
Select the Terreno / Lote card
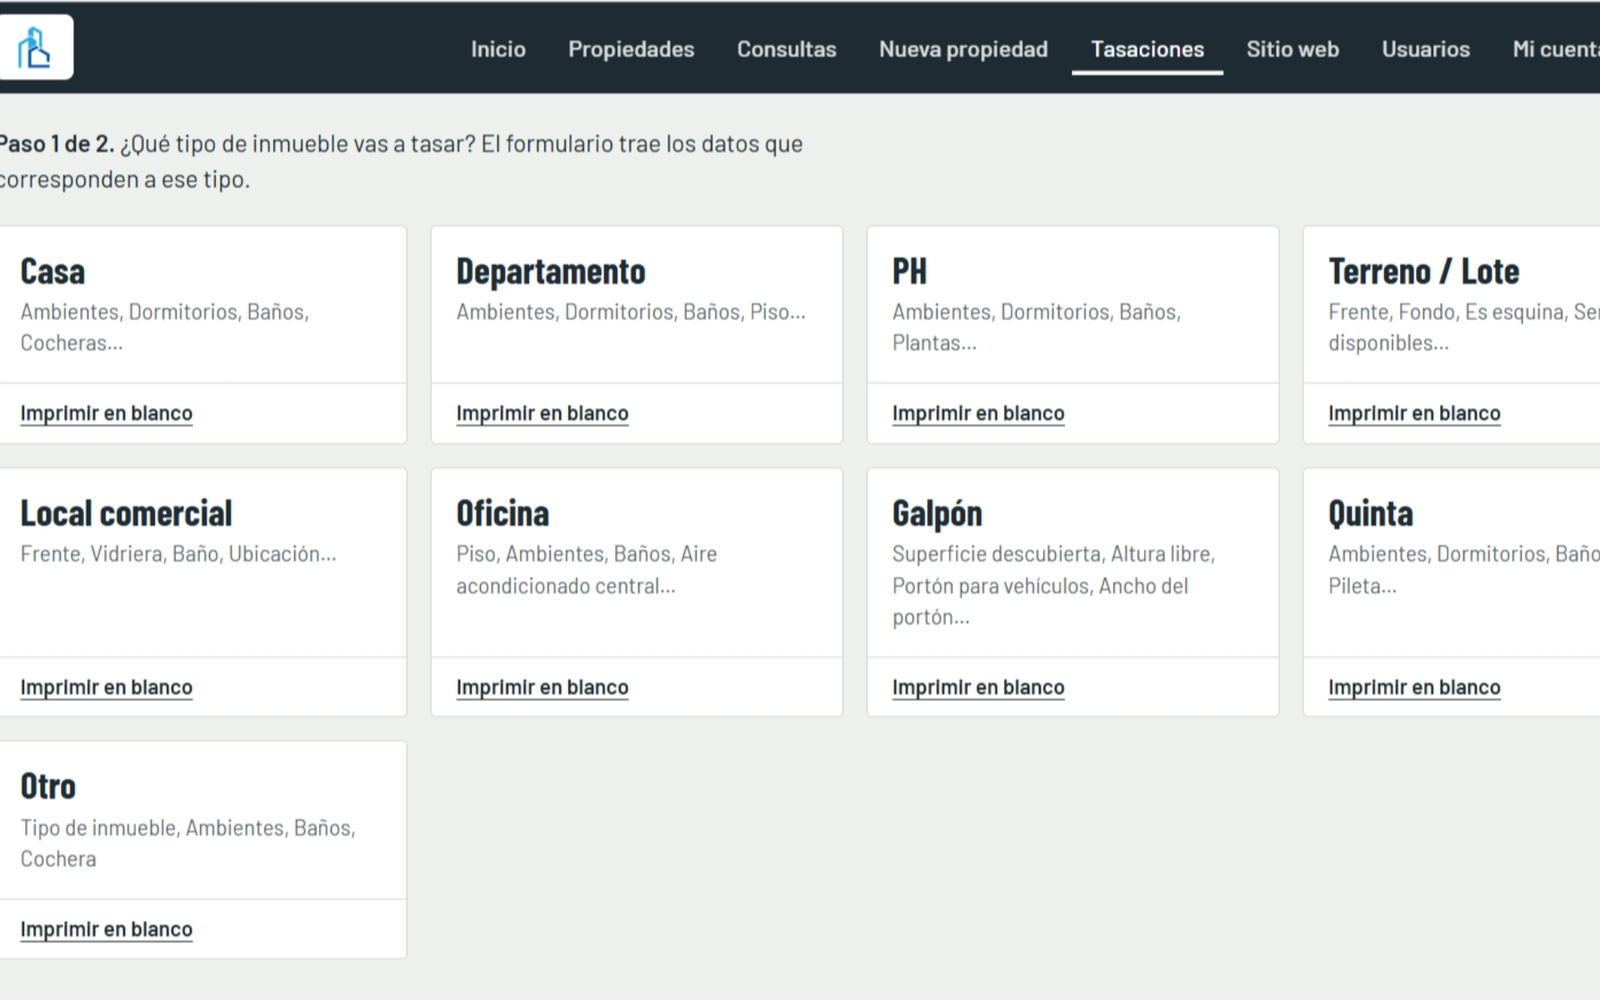click(1452, 305)
